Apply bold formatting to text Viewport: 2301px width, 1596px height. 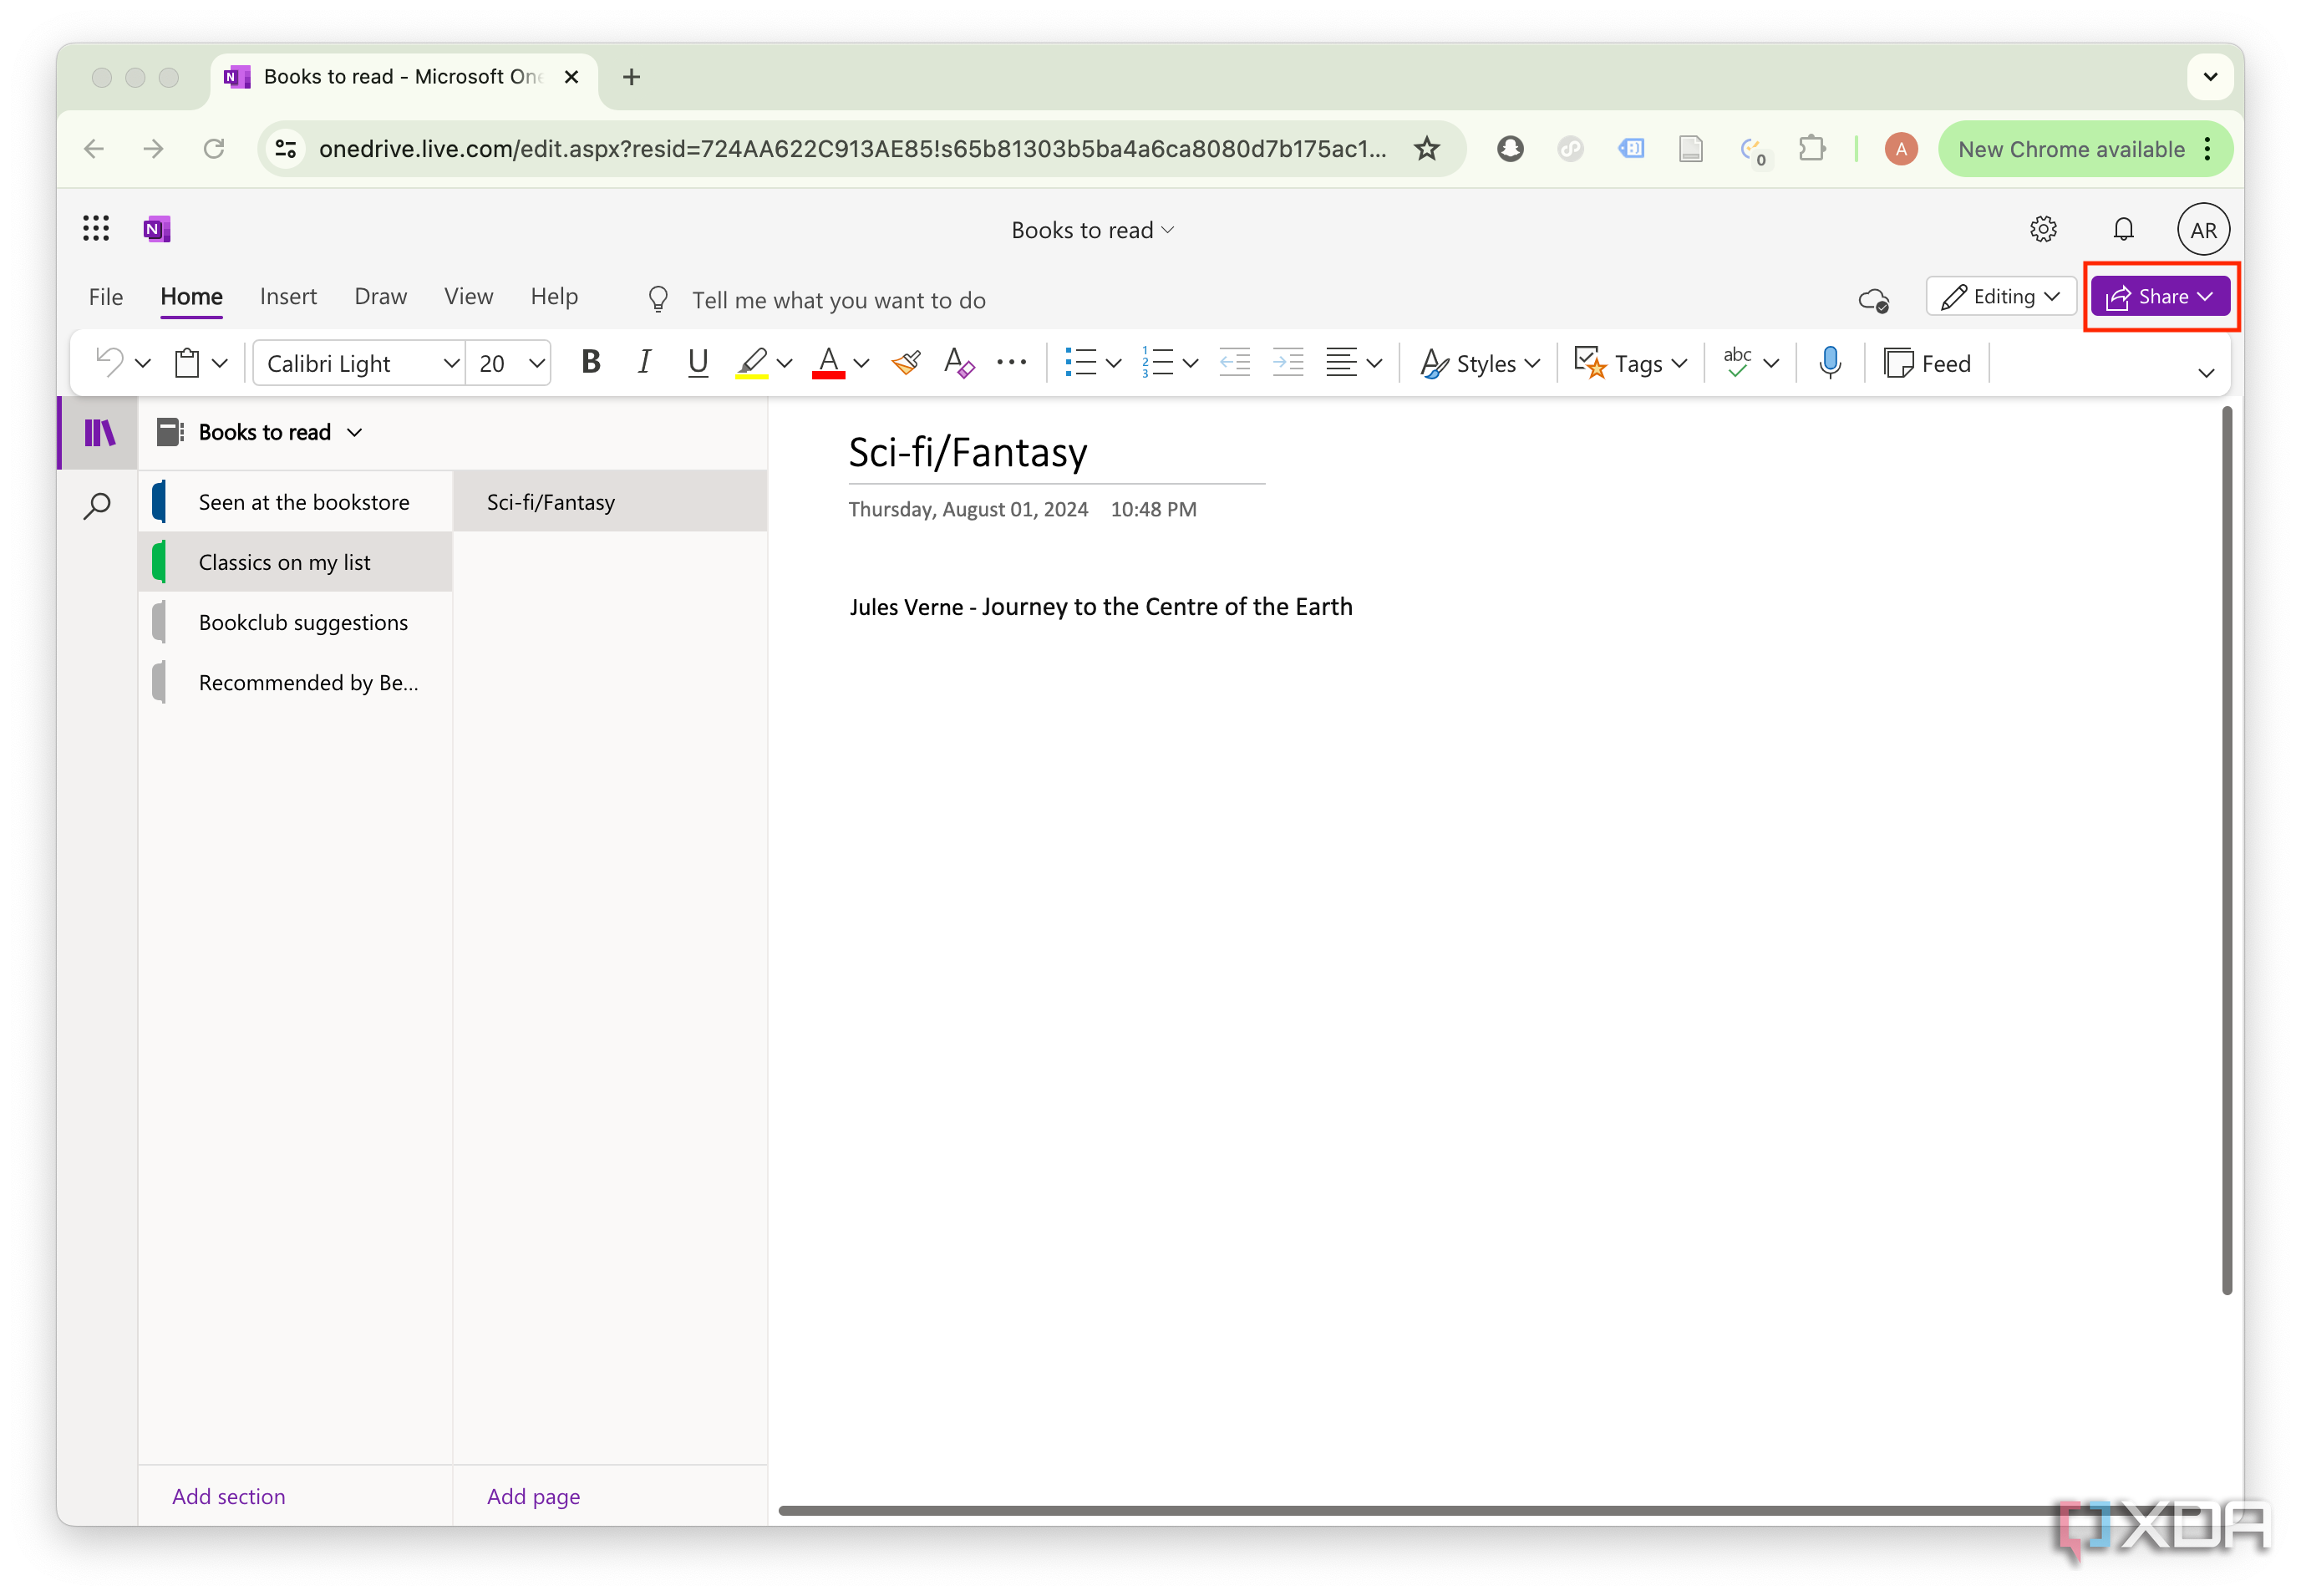click(590, 362)
